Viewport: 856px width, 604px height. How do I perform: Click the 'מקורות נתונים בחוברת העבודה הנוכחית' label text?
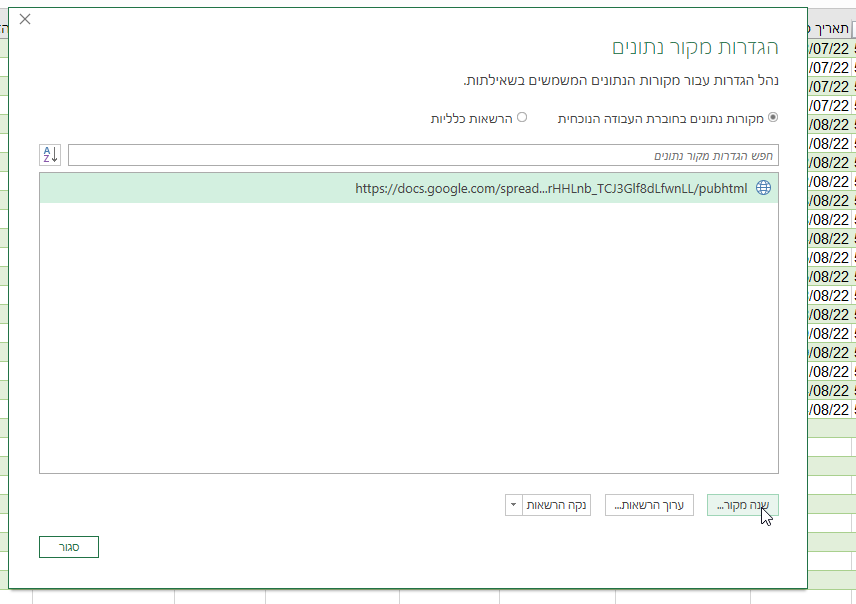tap(660, 118)
